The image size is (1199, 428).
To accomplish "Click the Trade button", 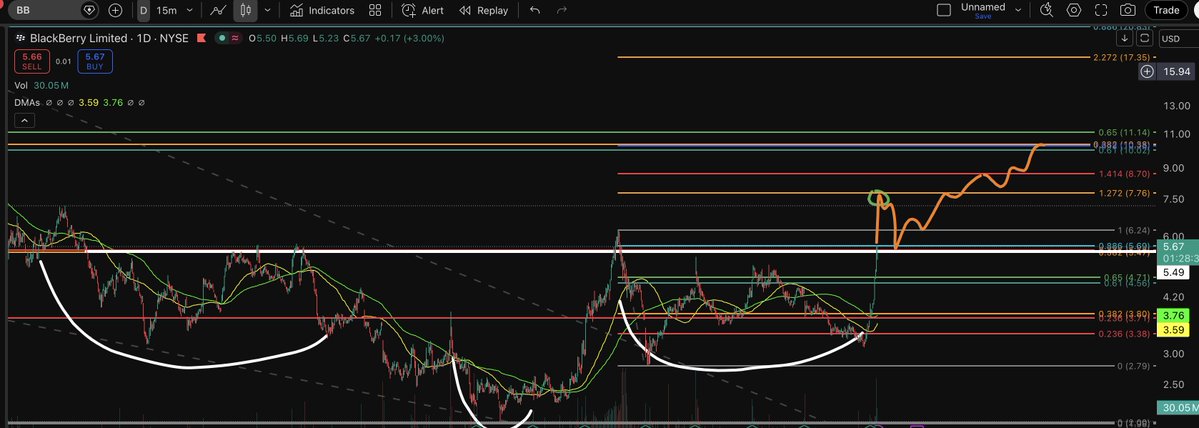I will coord(1166,10).
